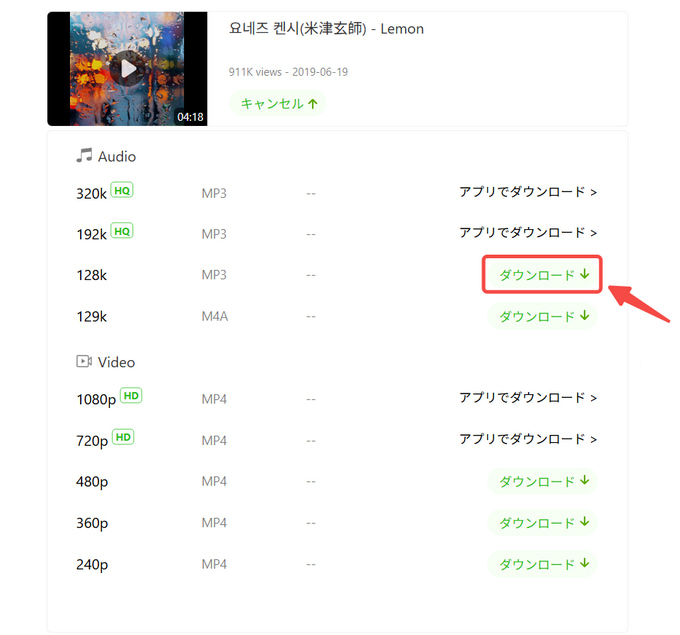This screenshot has width=680, height=635.
Task: Click the 129k quality label
Action: 92,317
